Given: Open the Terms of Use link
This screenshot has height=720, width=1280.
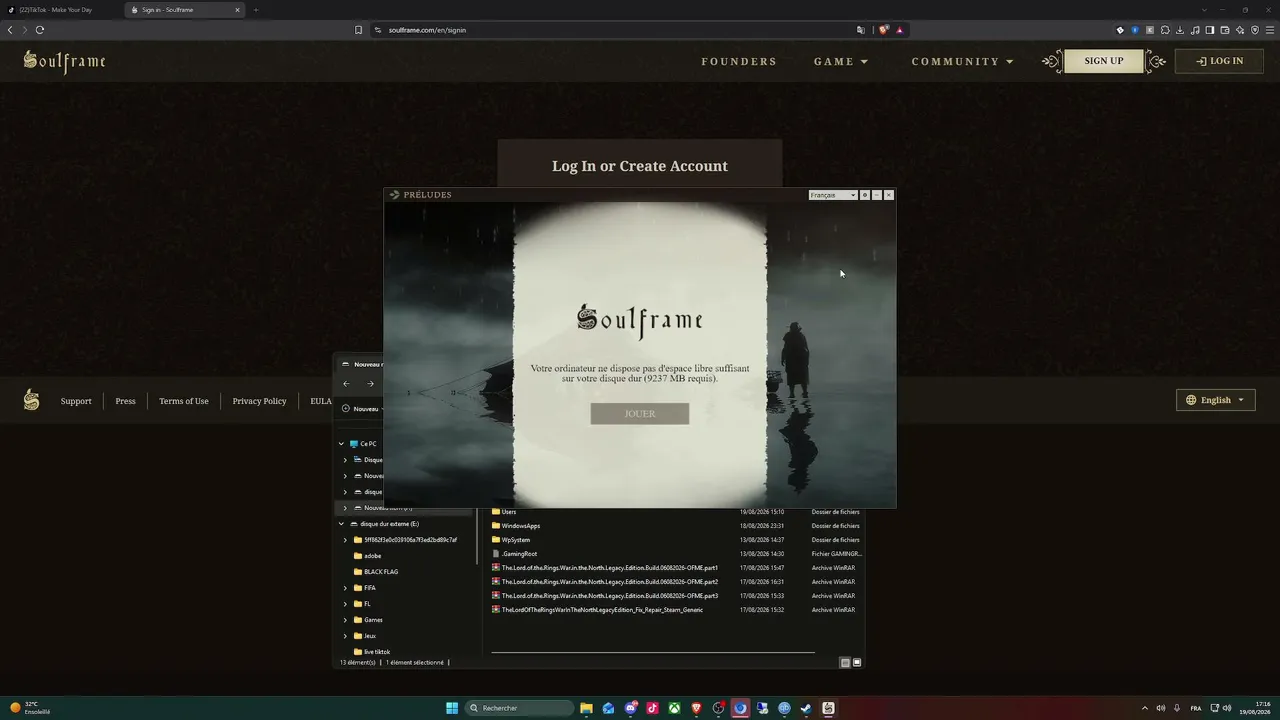Looking at the screenshot, I should tap(184, 401).
